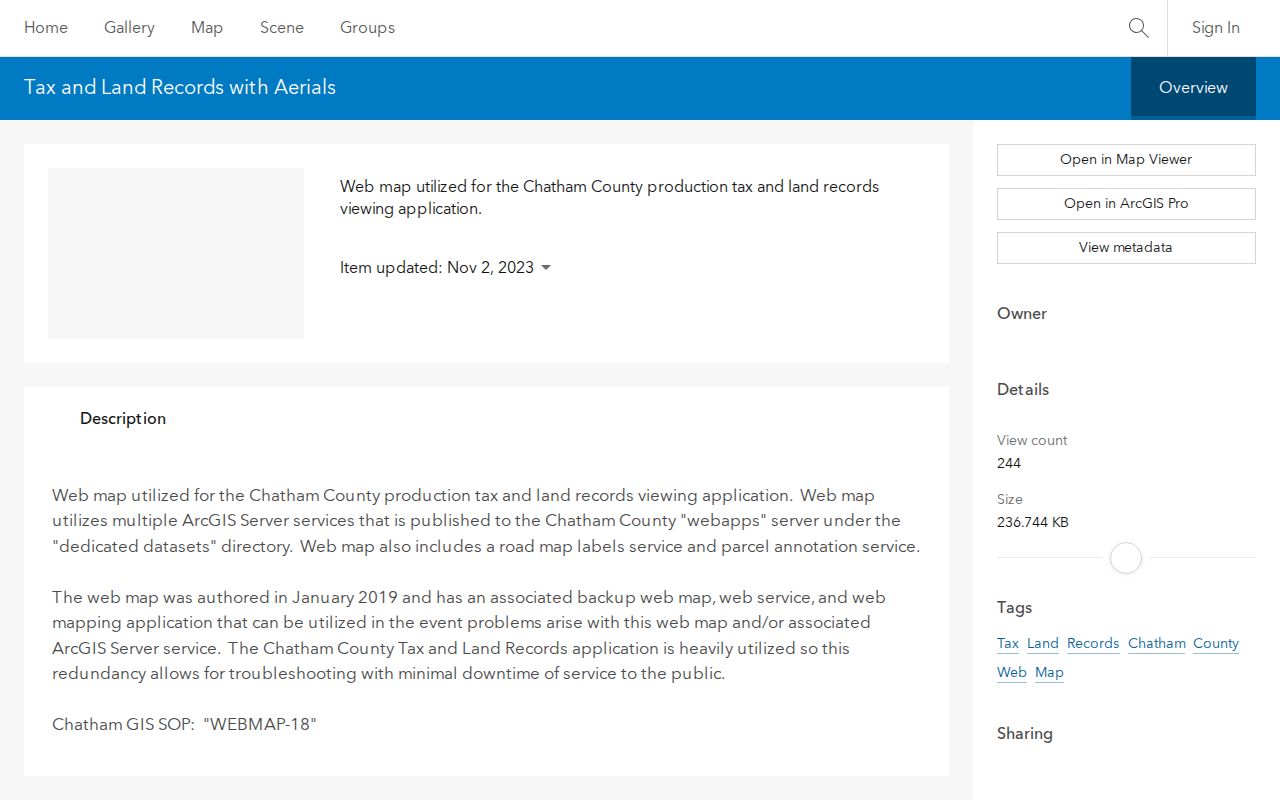The height and width of the screenshot is (800, 1280).
Task: Click the Owner heading
Action: (1022, 314)
